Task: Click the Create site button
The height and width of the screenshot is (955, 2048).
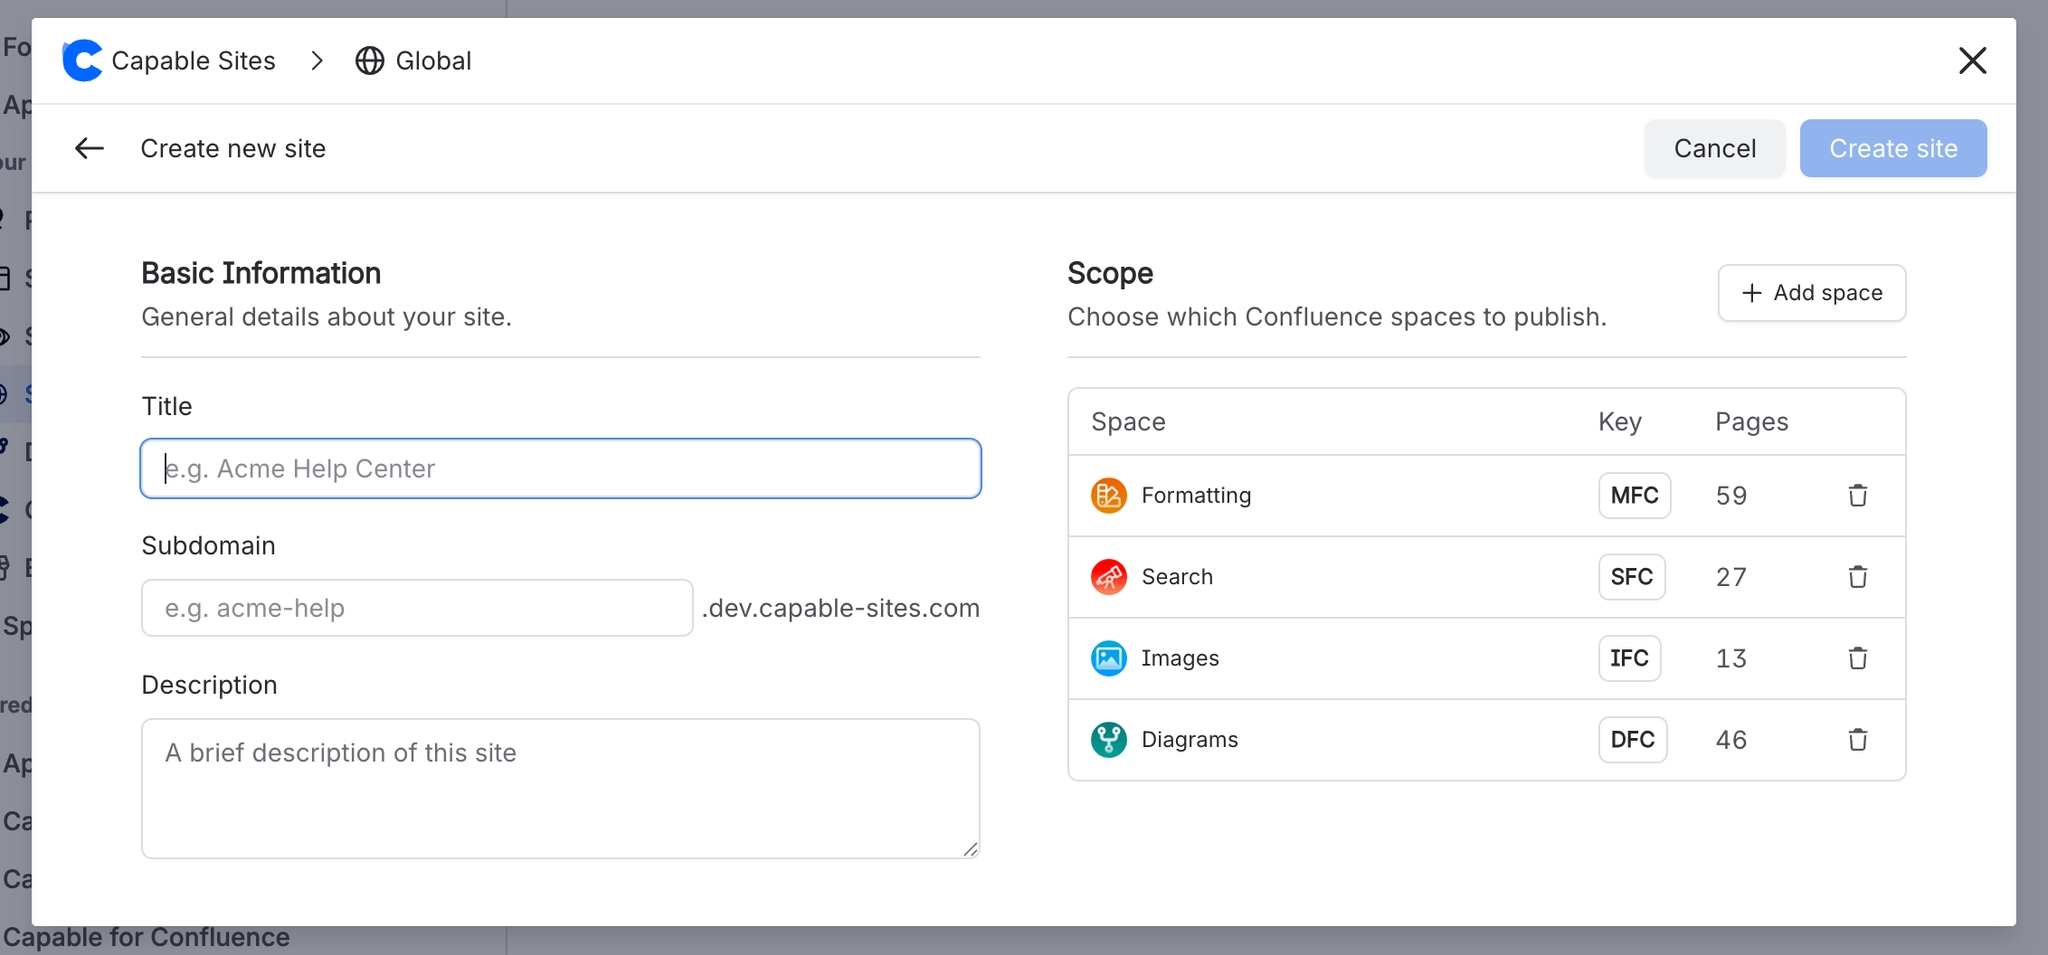Action: 1893,149
